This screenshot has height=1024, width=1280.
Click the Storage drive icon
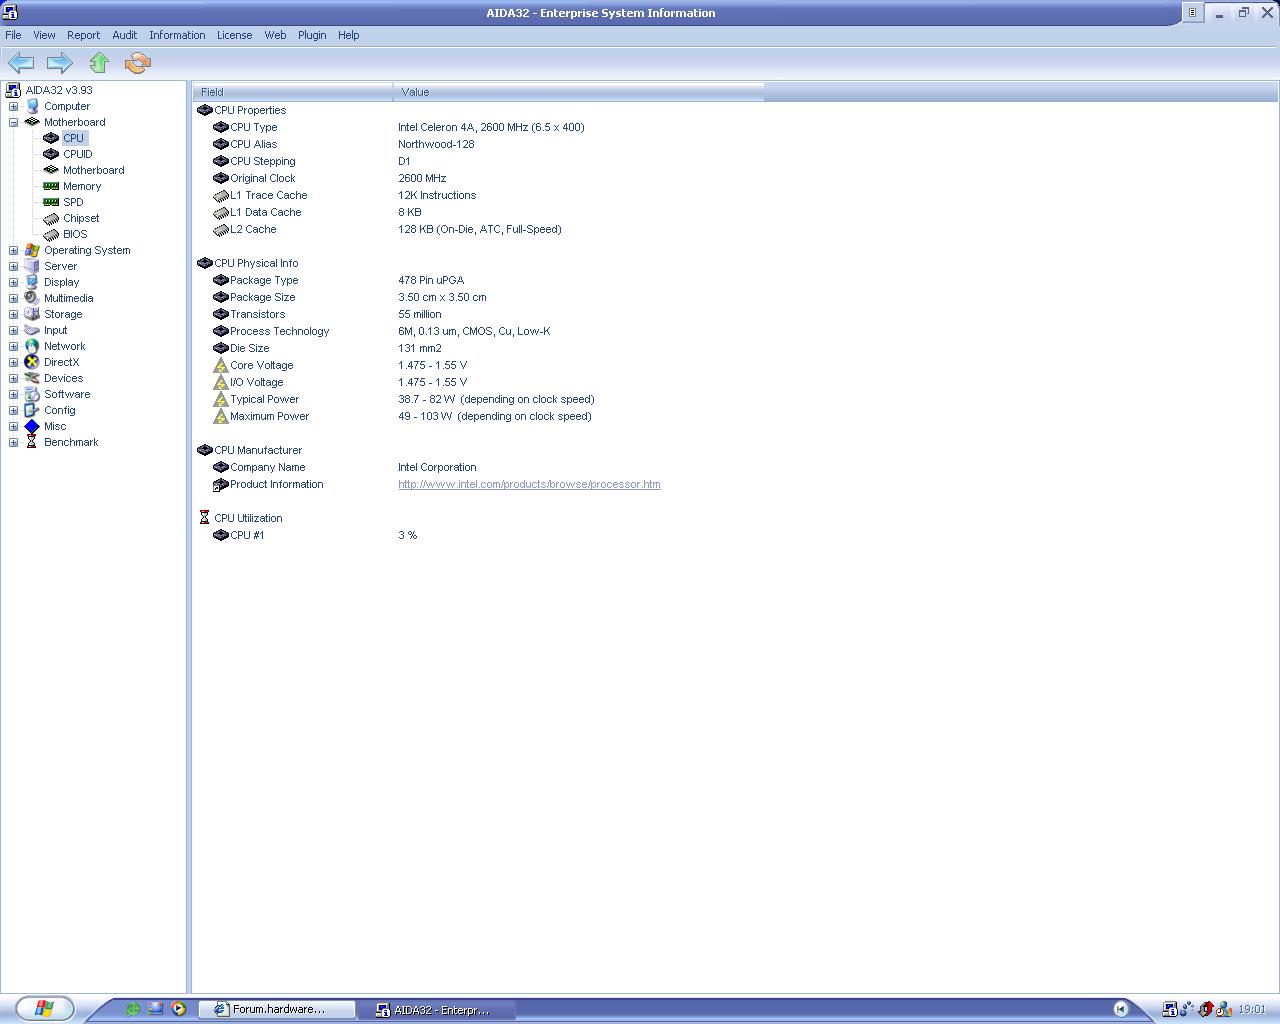tap(32, 314)
